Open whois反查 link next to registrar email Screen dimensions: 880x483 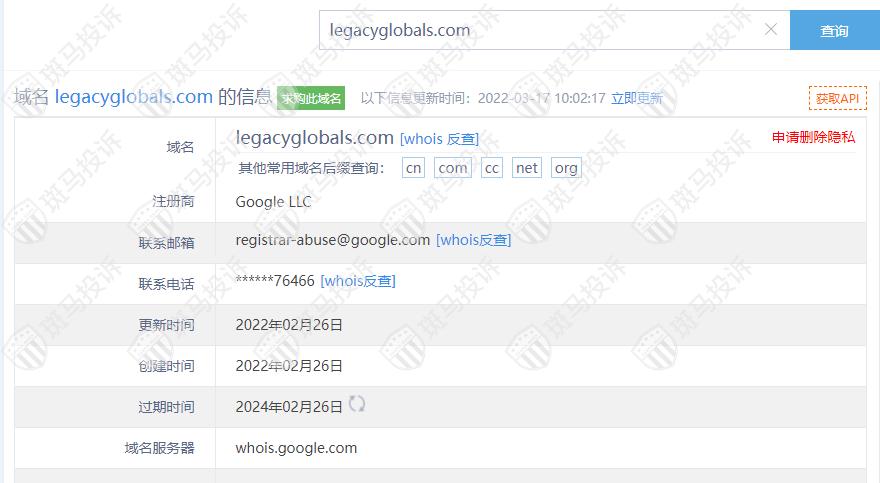[474, 240]
